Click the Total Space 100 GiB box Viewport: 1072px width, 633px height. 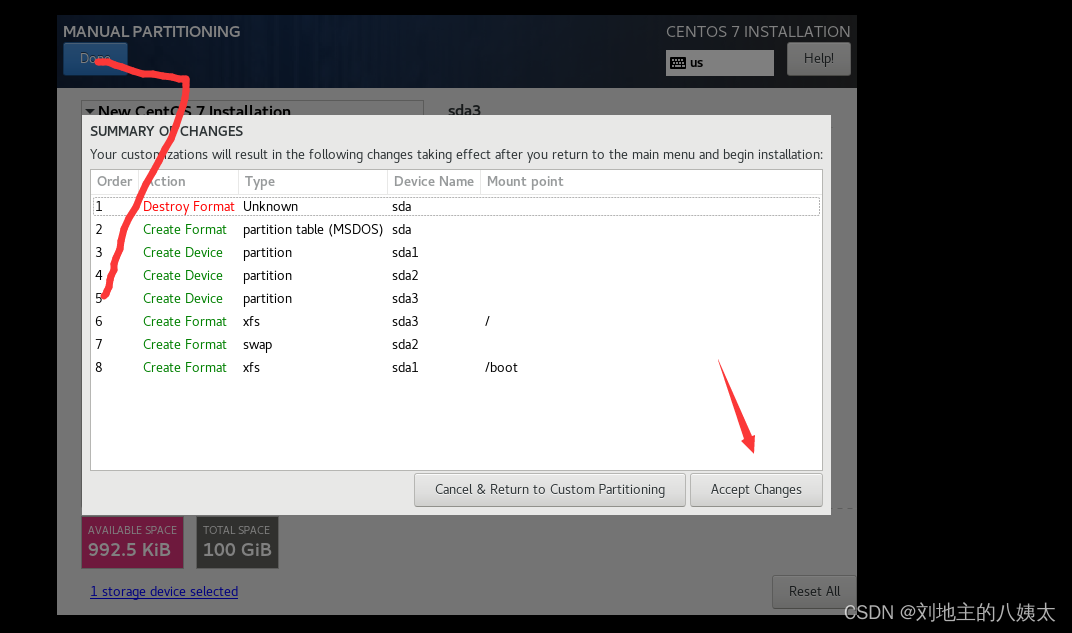[237, 542]
